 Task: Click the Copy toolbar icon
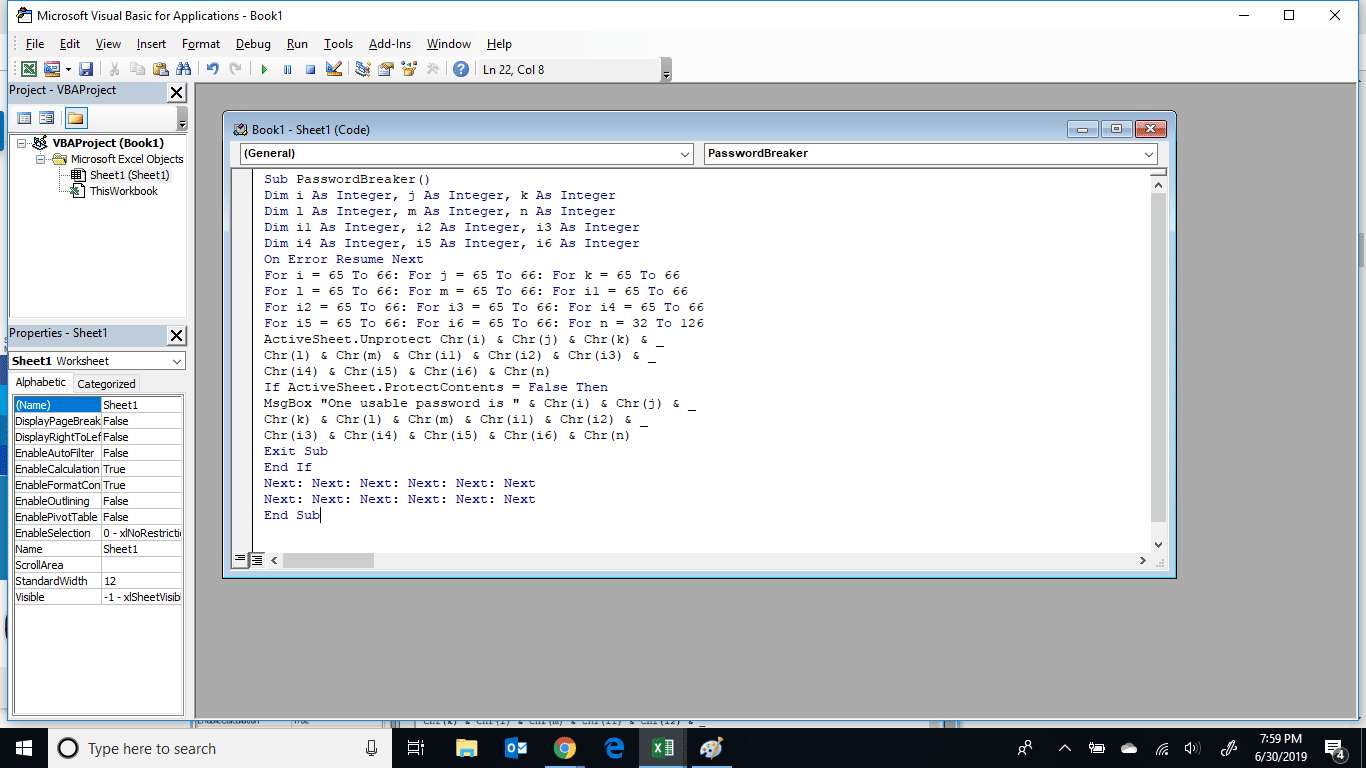click(x=137, y=69)
